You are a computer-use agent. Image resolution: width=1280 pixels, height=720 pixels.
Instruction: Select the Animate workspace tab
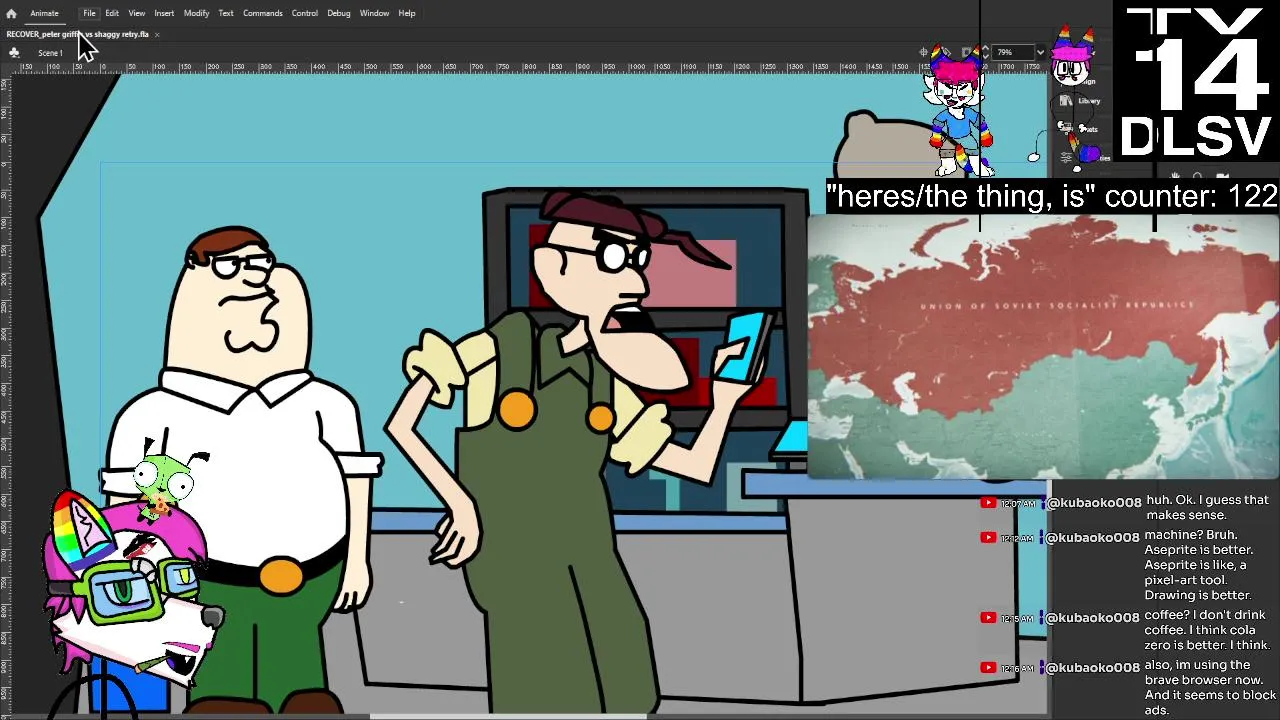(x=44, y=13)
